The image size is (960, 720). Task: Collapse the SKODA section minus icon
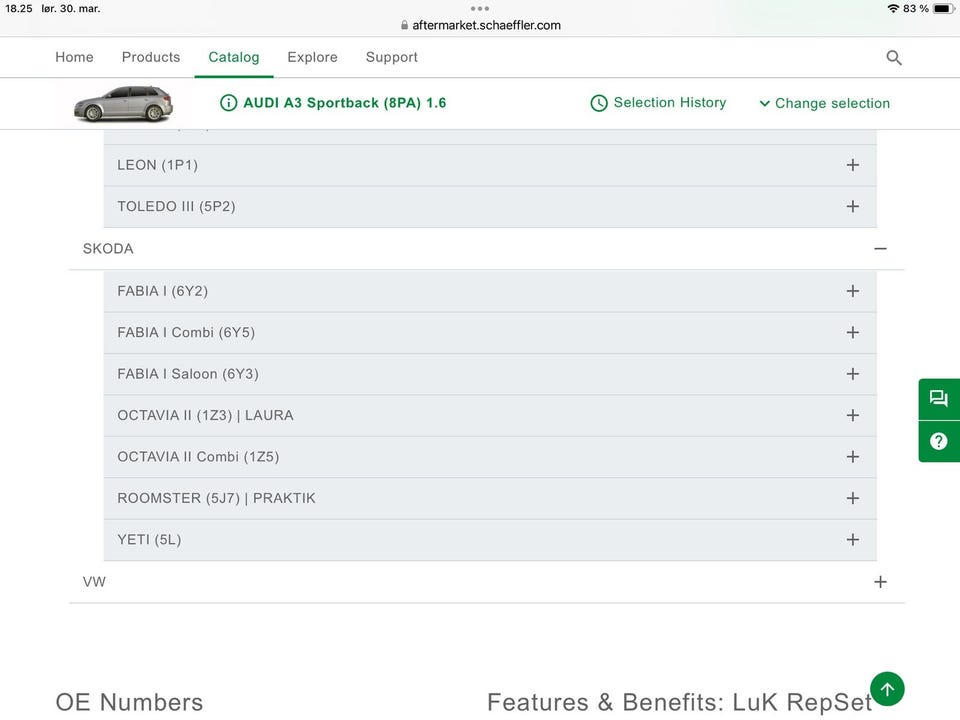(x=880, y=249)
